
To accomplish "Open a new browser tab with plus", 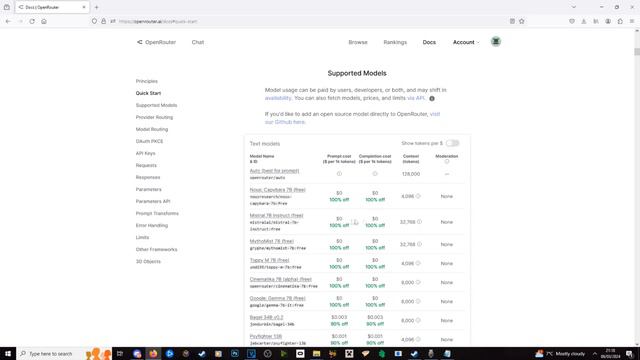I will pos(96,7).
